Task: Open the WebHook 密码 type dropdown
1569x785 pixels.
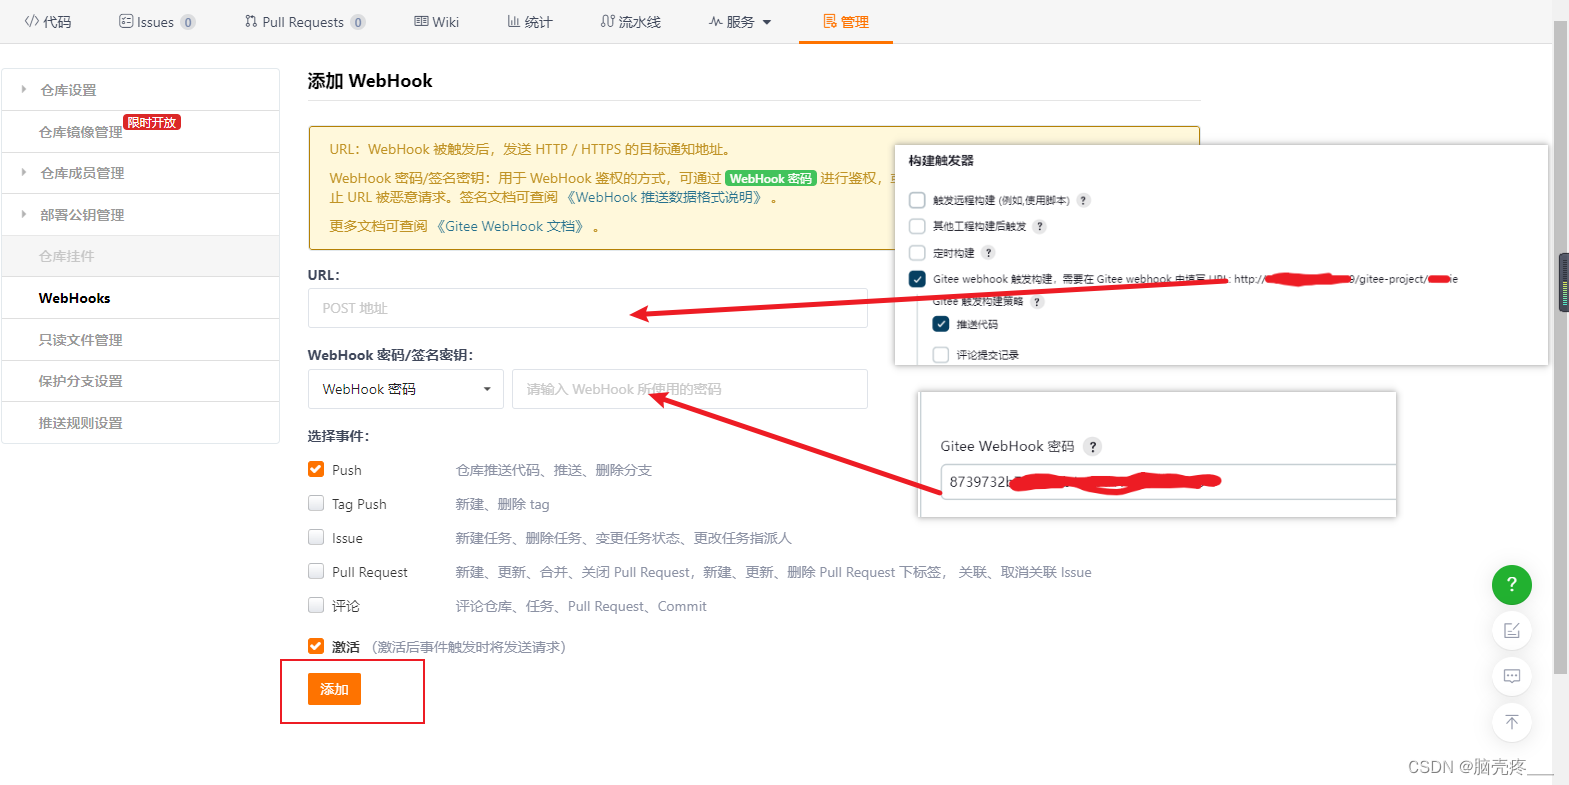Action: click(406, 389)
